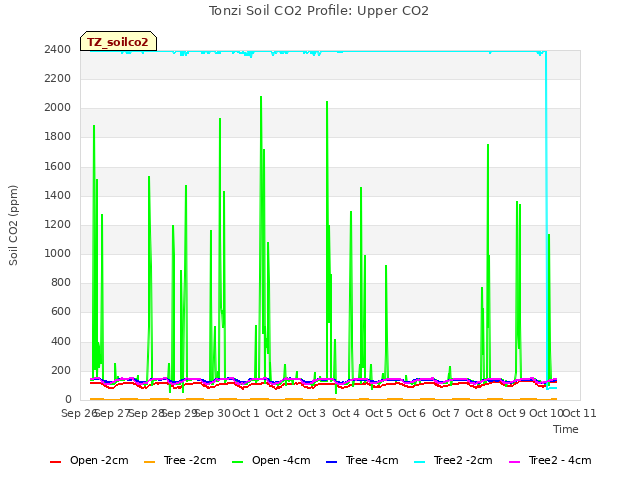Click the 2000 y-axis tick label

pos(58,108)
